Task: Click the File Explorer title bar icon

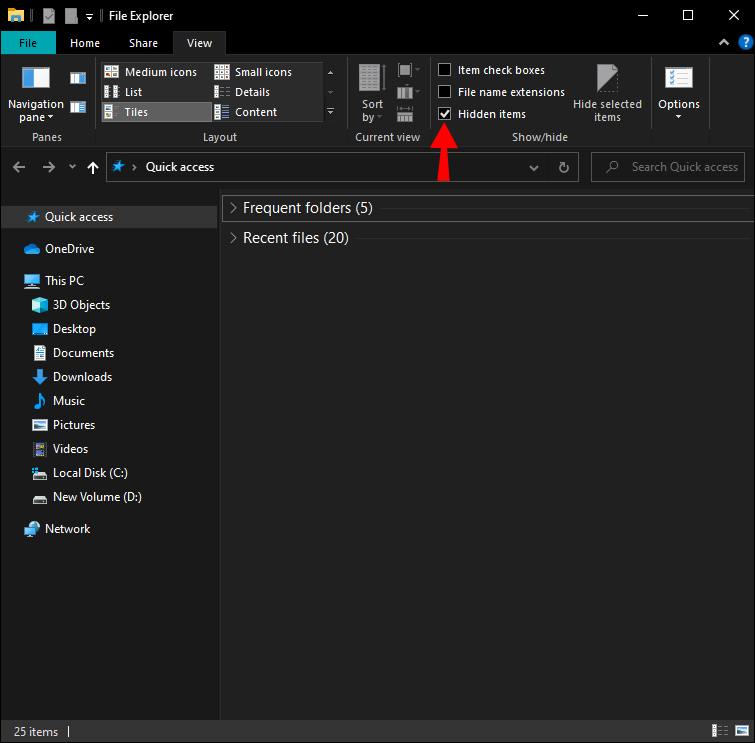Action: [16, 15]
